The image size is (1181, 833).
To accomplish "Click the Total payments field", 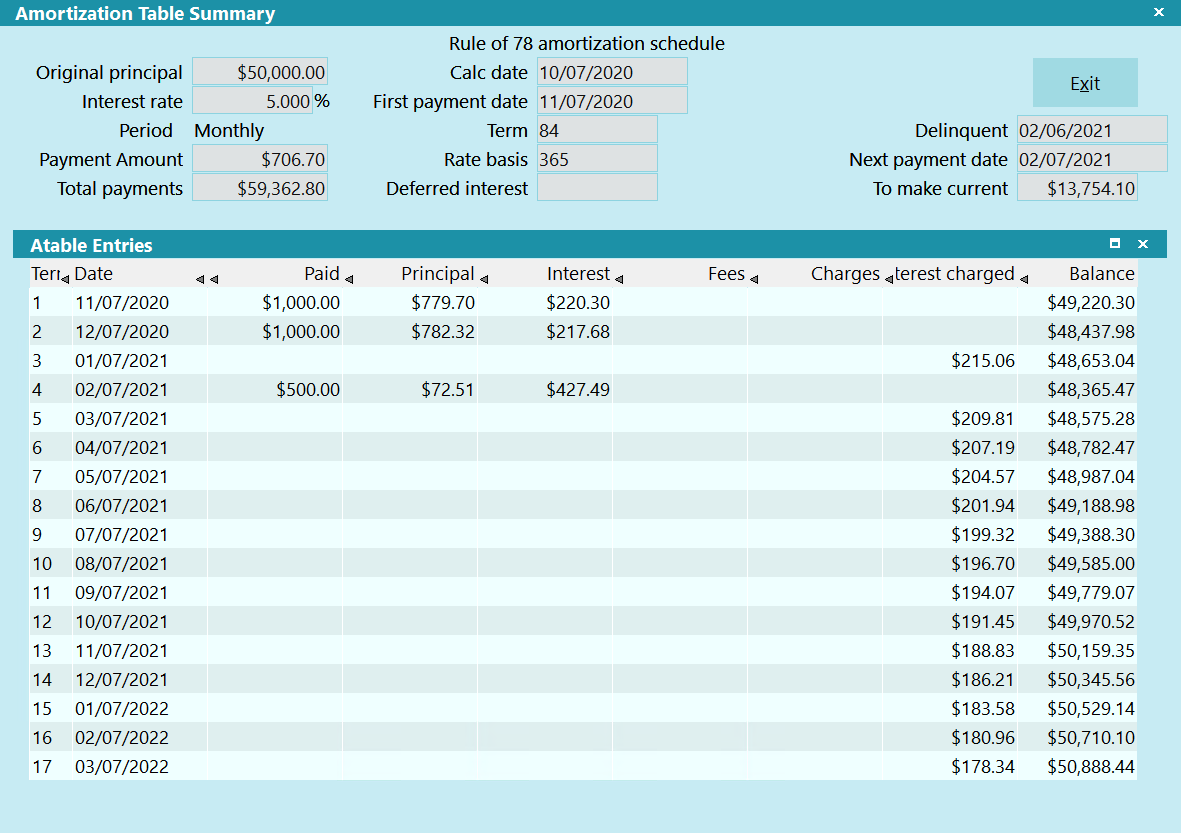I will [260, 188].
